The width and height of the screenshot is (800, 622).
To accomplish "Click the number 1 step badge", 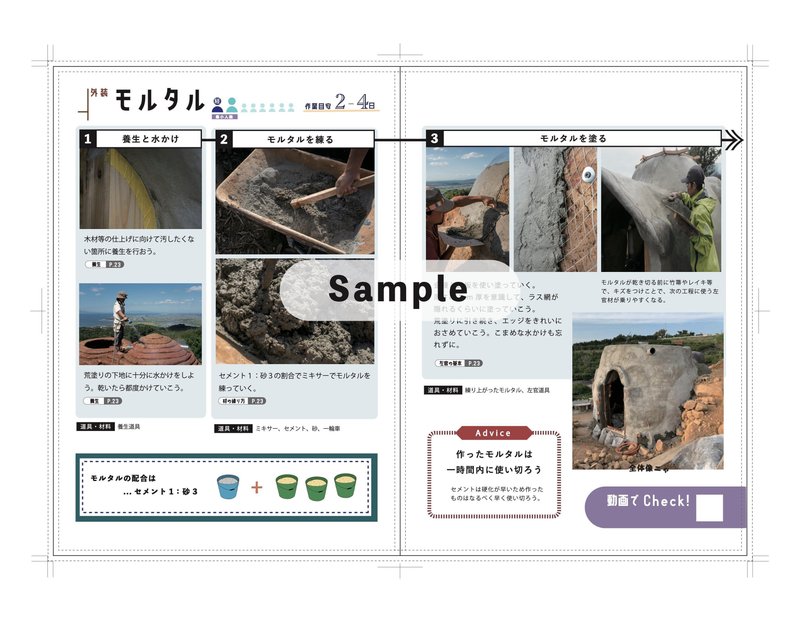I will click(88, 139).
